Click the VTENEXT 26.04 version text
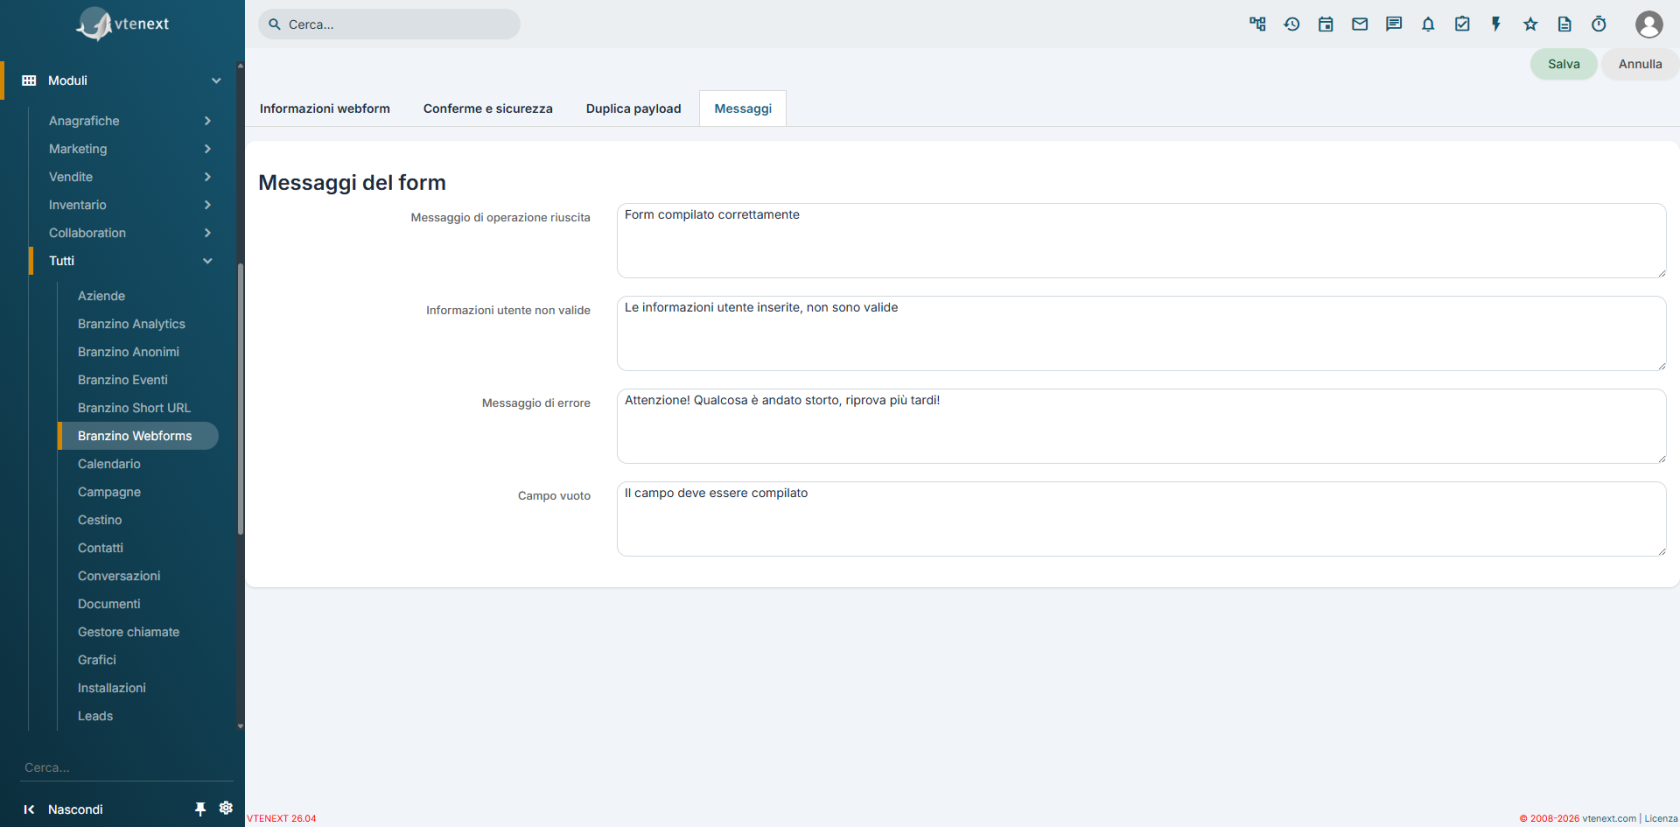1680x827 pixels. (x=282, y=818)
